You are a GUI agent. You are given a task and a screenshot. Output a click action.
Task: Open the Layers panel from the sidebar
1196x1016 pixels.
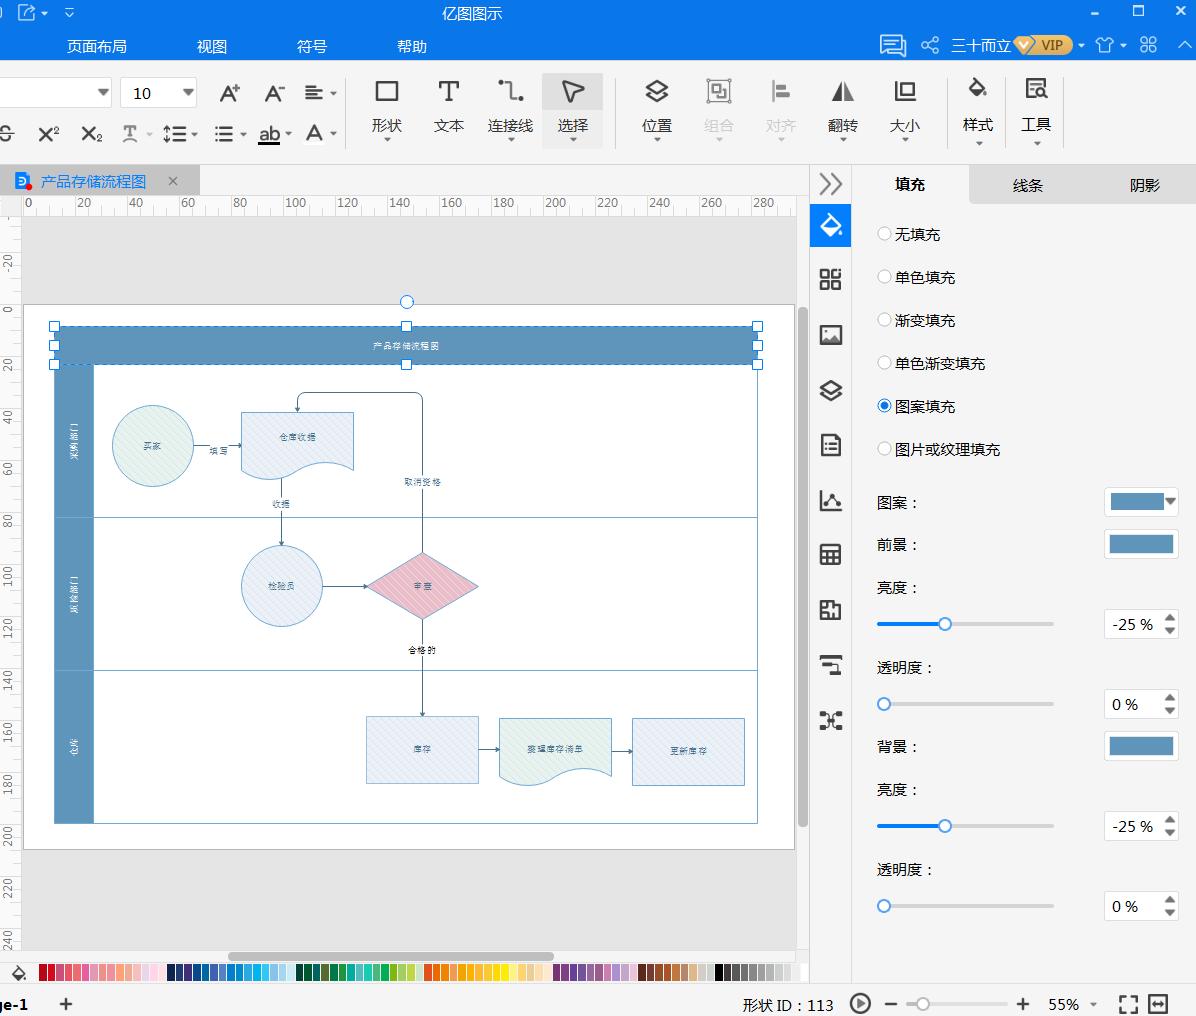click(x=830, y=390)
